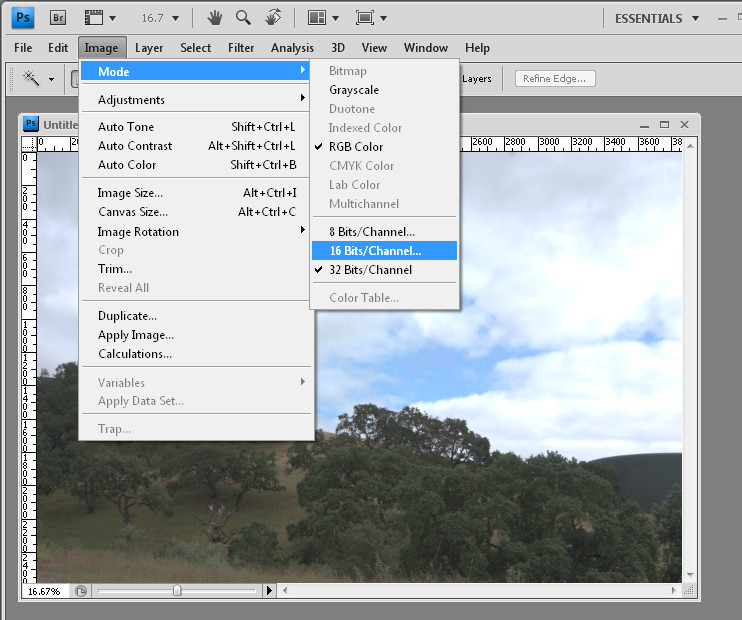Expand the zoom level 16.7 dropdown
This screenshot has height=620, width=742.
176,18
